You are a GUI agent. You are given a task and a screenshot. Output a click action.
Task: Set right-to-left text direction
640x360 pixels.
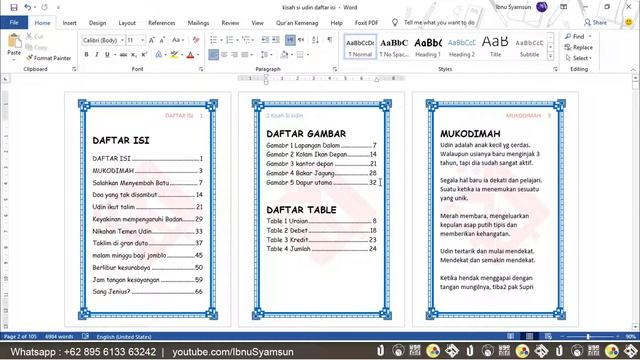tap(301, 40)
